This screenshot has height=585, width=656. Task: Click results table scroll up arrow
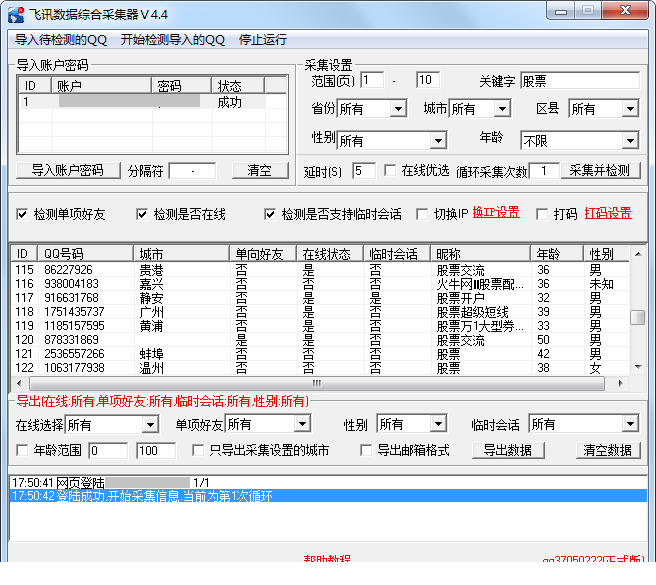point(638,254)
